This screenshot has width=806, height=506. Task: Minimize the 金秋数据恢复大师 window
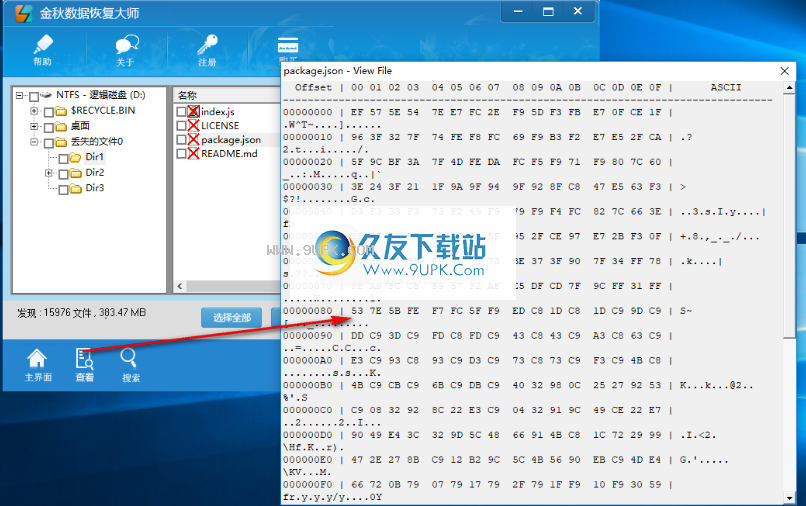[518, 11]
